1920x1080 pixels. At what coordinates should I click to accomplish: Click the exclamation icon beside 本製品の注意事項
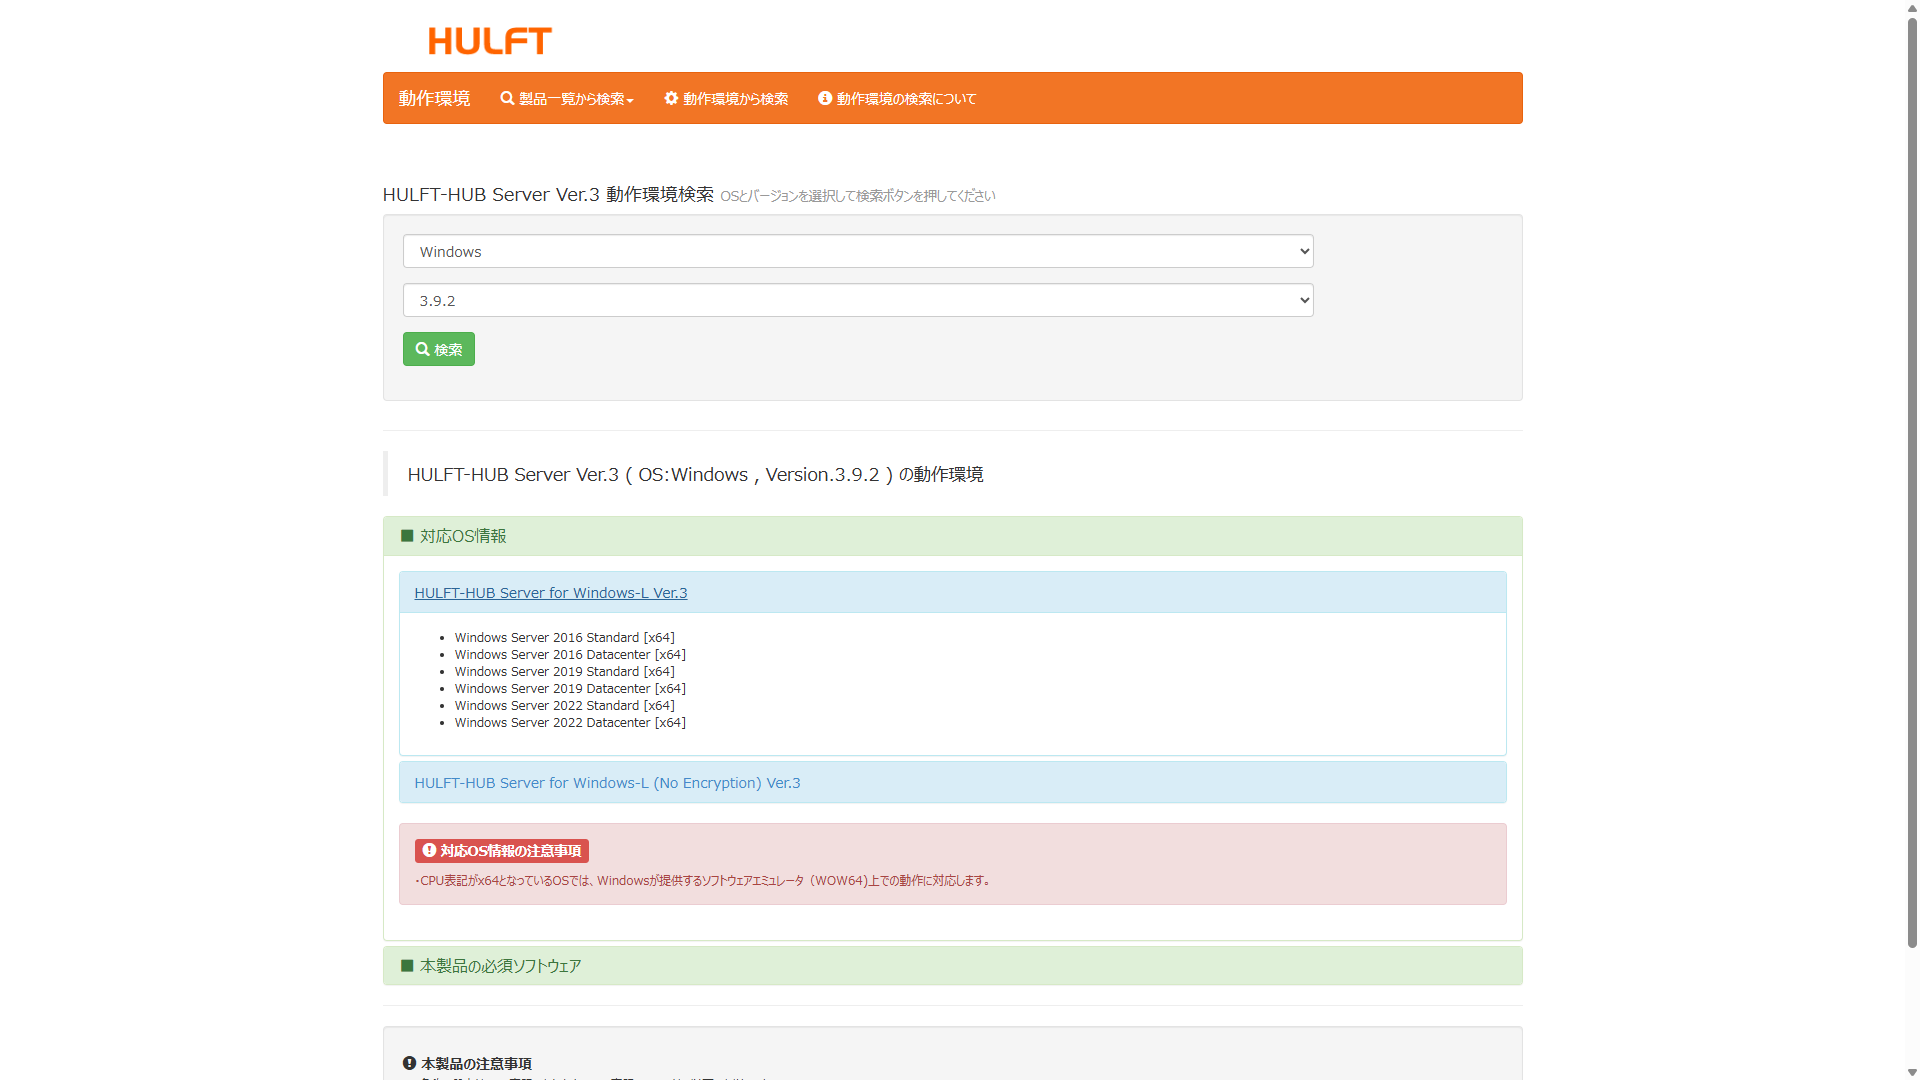pos(409,1063)
